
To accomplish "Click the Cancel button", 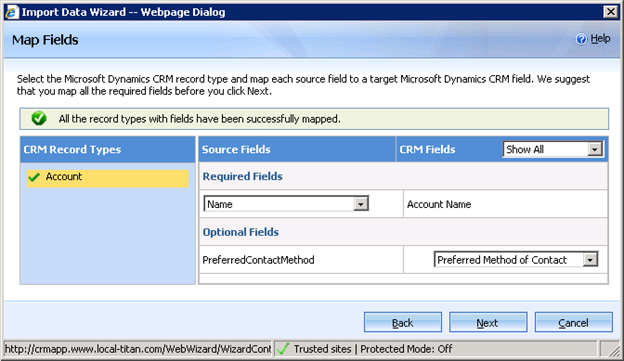I will 573,322.
